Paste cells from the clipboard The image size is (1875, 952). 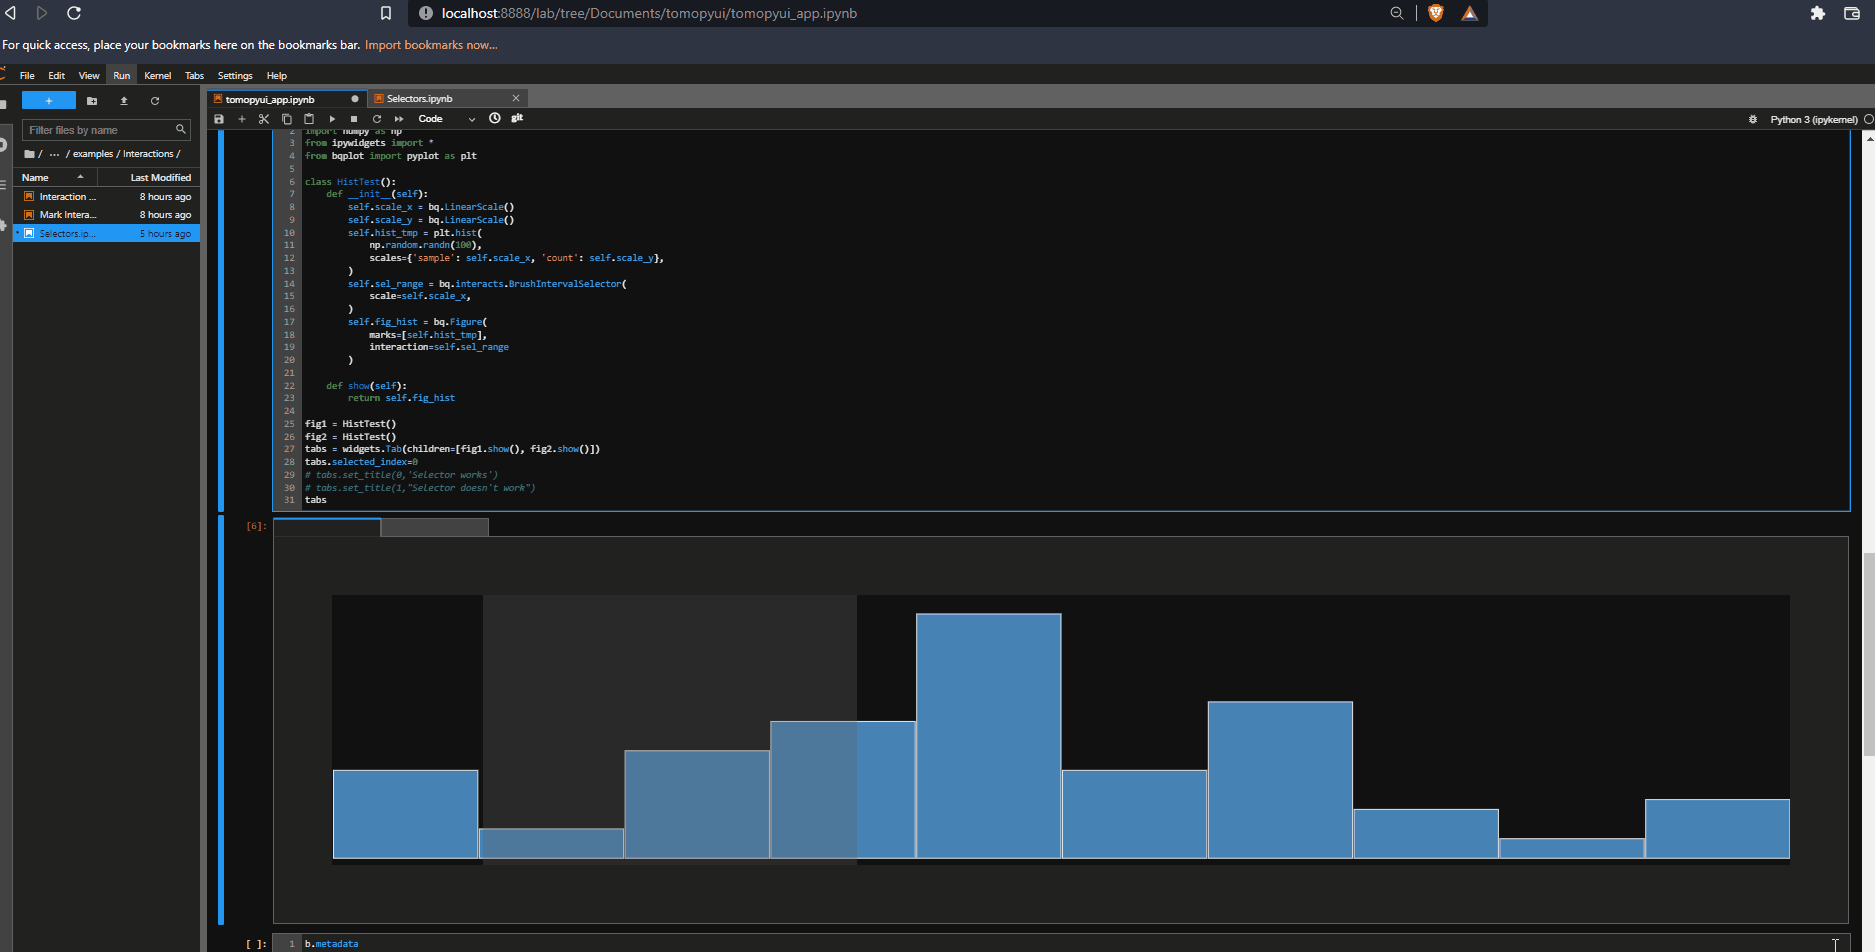pyautogui.click(x=309, y=118)
